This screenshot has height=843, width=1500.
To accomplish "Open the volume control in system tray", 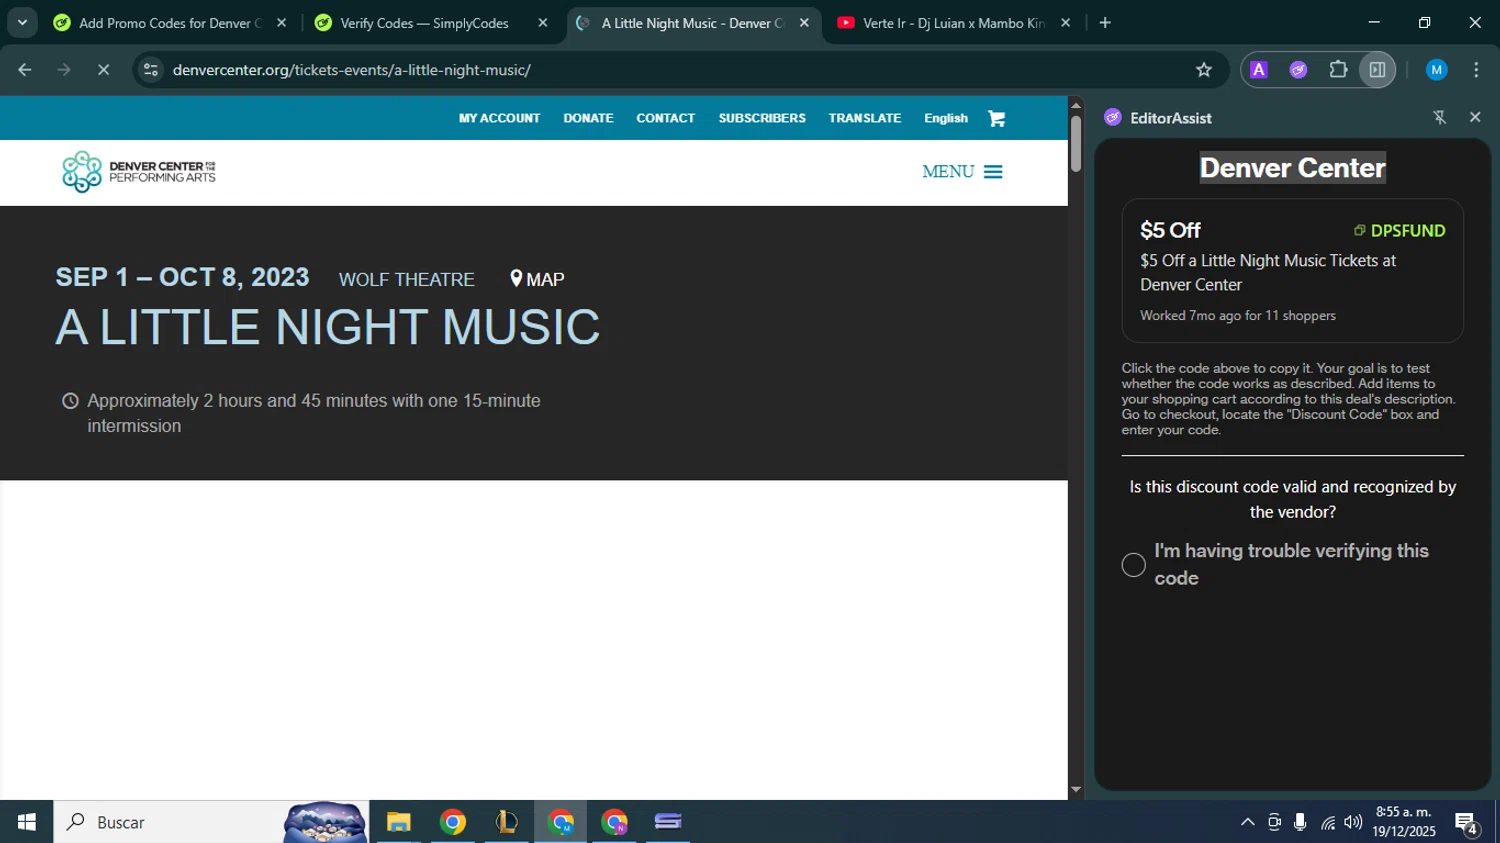I will [1353, 822].
